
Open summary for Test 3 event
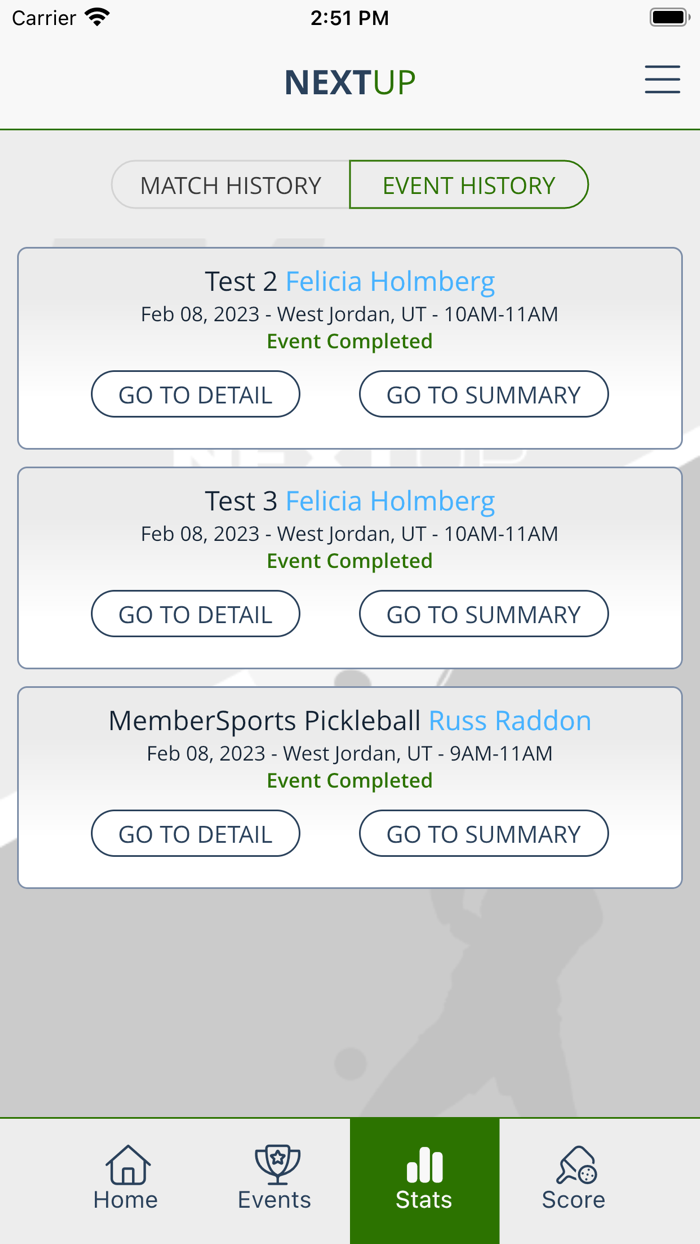pyautogui.click(x=483, y=613)
